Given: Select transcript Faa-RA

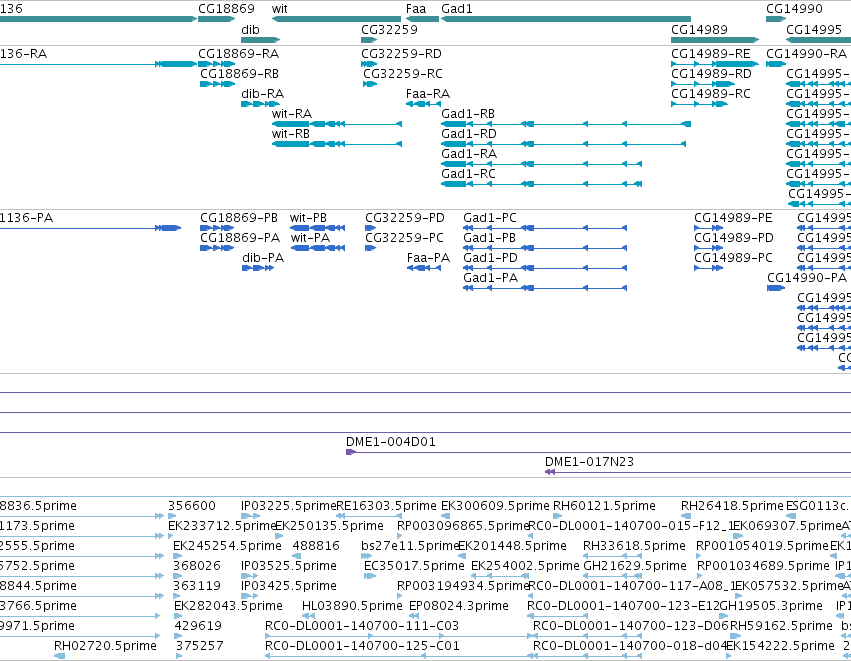Looking at the screenshot, I should tap(423, 104).
